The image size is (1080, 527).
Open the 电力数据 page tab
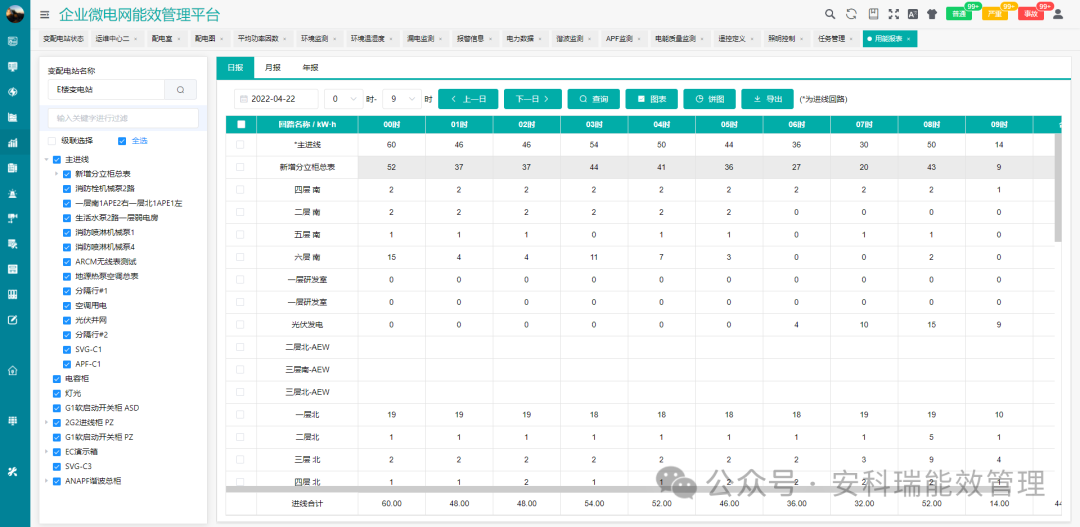(x=524, y=39)
